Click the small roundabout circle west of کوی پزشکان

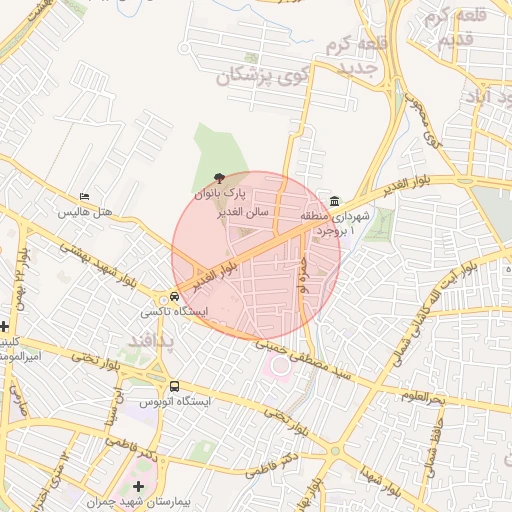click(x=184, y=48)
